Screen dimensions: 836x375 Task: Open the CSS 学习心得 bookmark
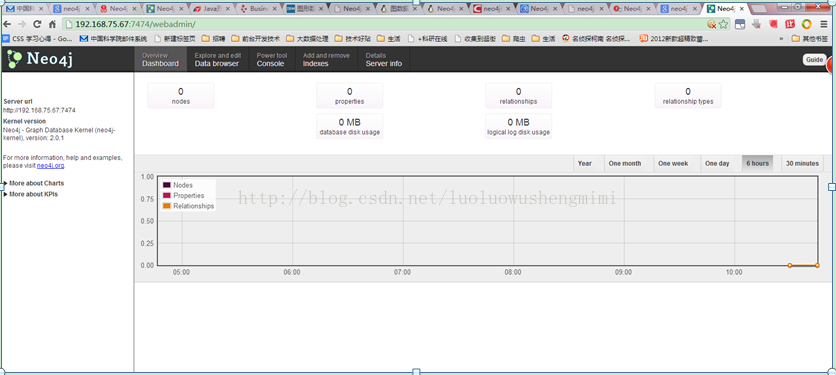38,38
